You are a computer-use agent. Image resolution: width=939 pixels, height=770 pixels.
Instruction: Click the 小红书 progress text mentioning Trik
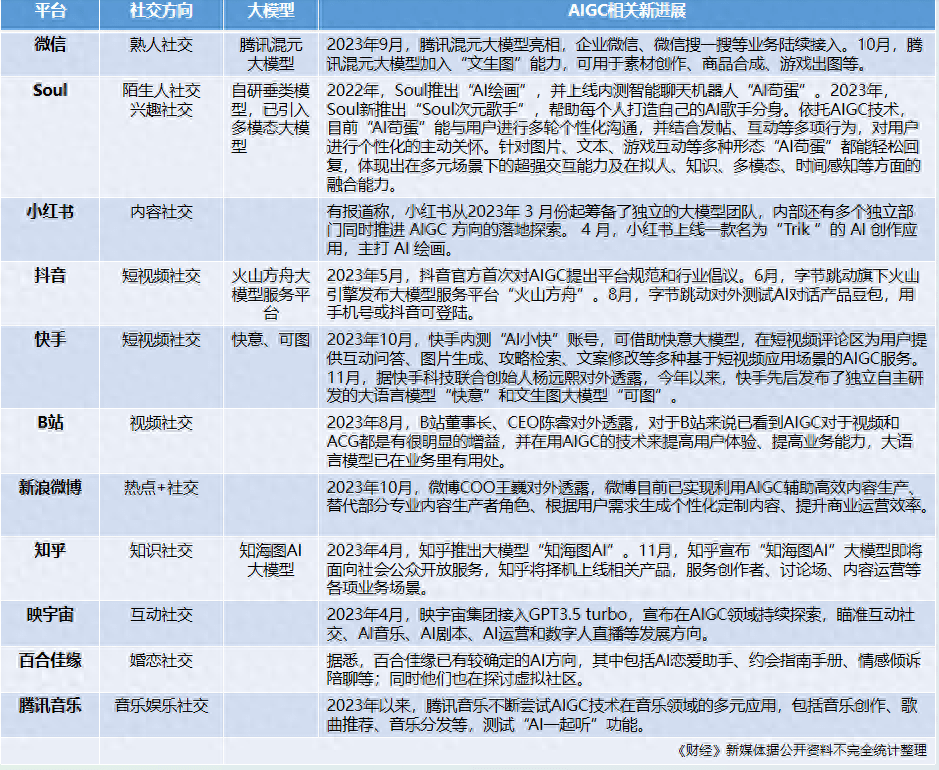622,230
